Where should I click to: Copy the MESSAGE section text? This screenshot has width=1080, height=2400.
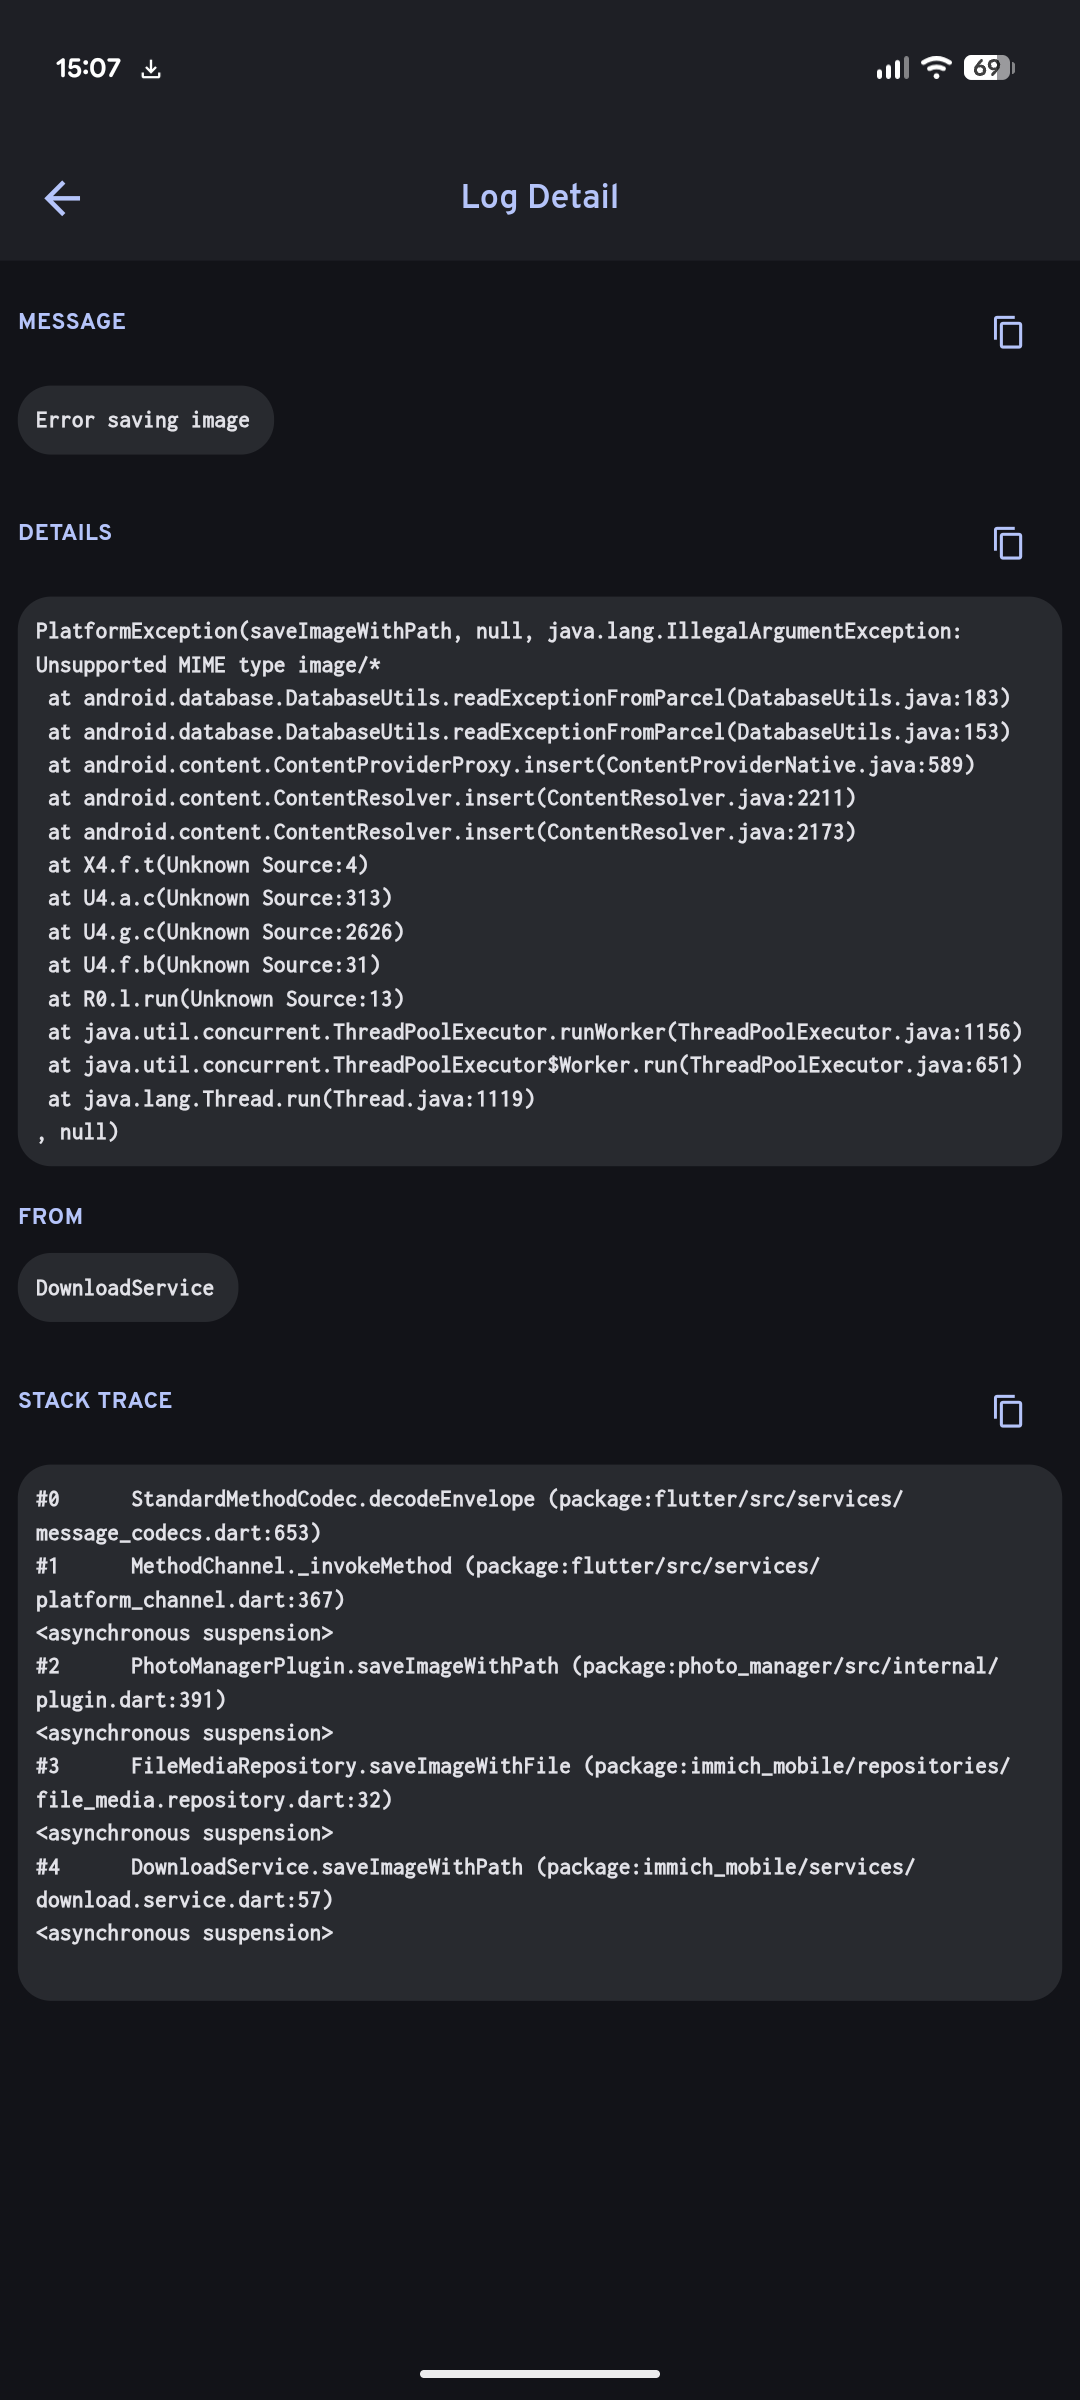(1007, 332)
